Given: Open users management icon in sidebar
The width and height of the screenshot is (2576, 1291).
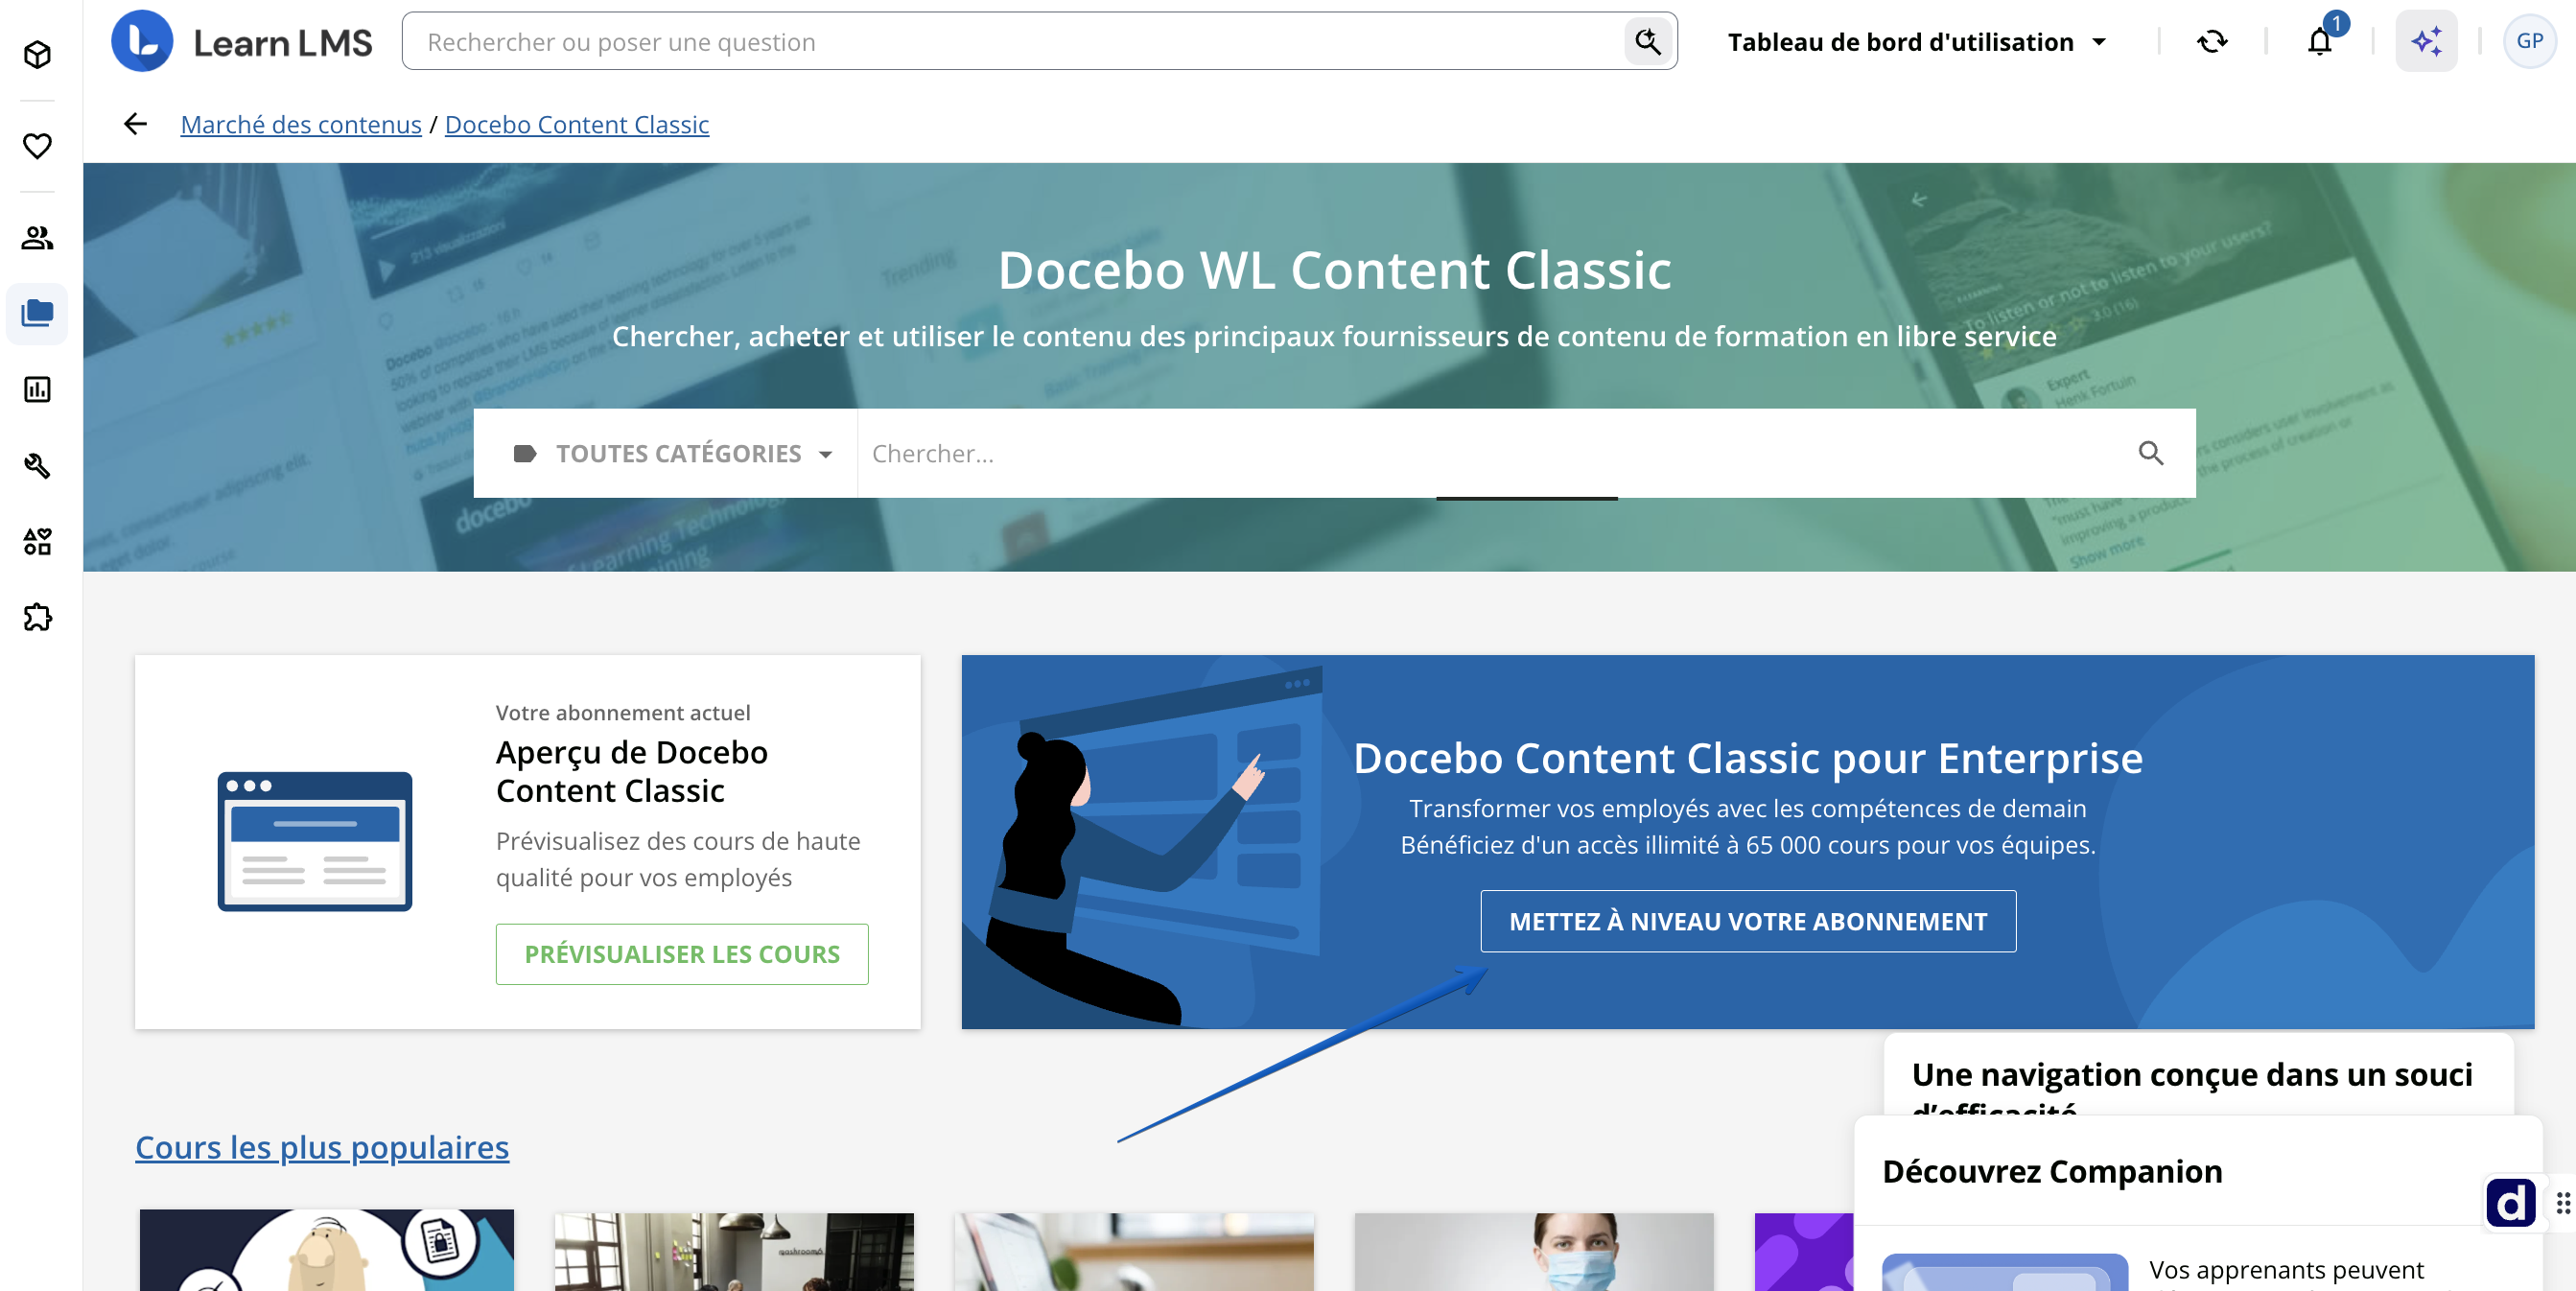Looking at the screenshot, I should pyautogui.click(x=37, y=238).
